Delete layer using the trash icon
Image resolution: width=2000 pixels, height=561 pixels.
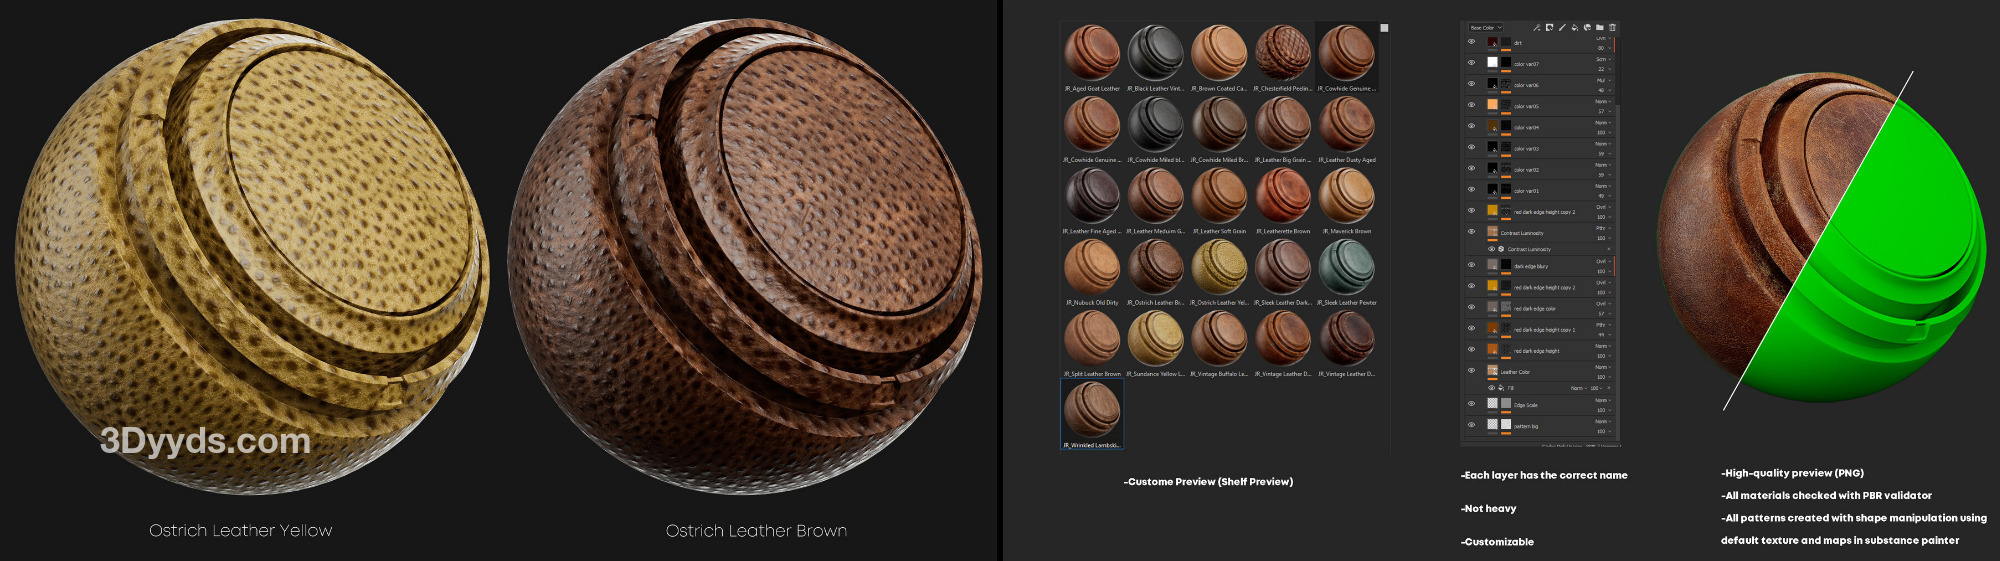coord(1612,28)
